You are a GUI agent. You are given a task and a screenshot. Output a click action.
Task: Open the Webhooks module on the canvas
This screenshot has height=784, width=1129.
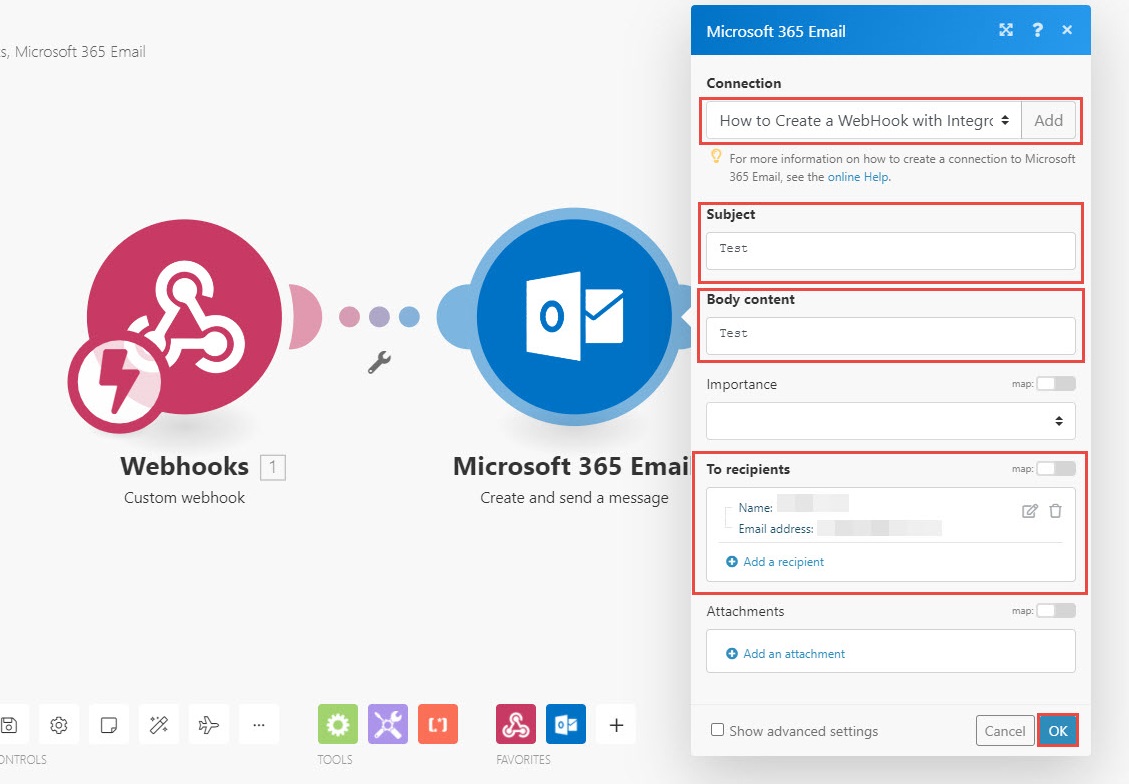point(184,316)
